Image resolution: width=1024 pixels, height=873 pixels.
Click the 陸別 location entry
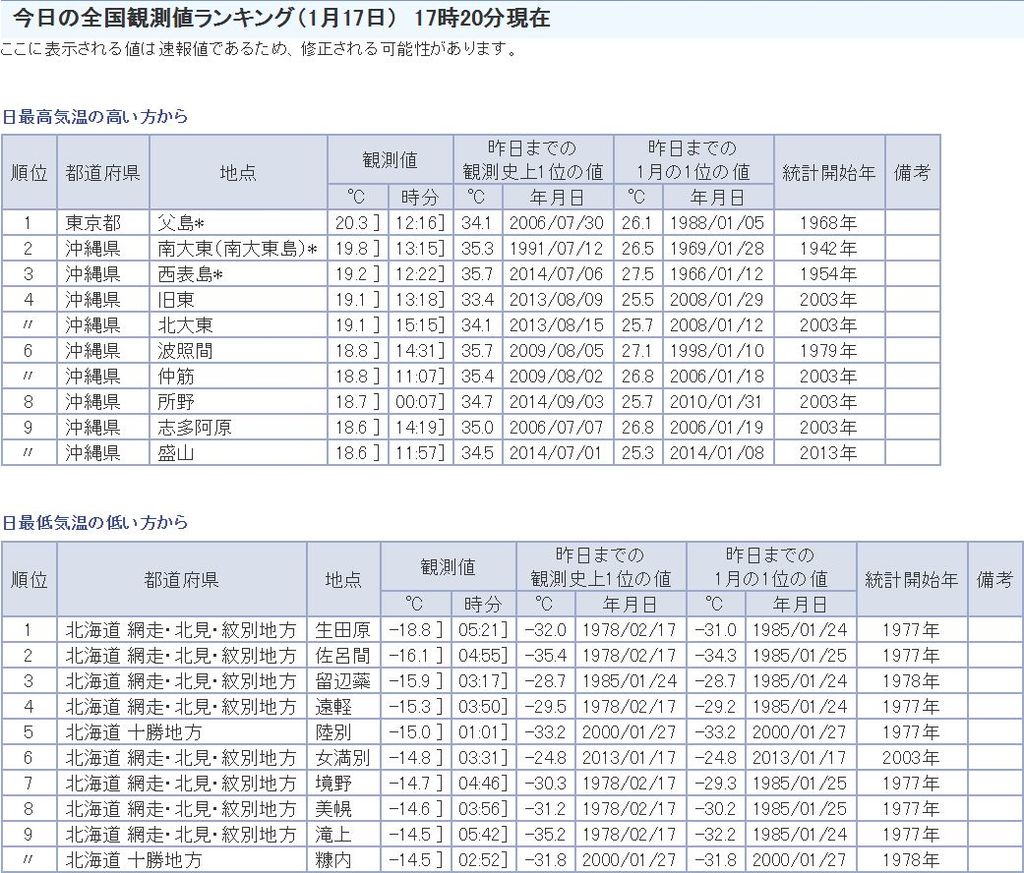click(x=333, y=732)
